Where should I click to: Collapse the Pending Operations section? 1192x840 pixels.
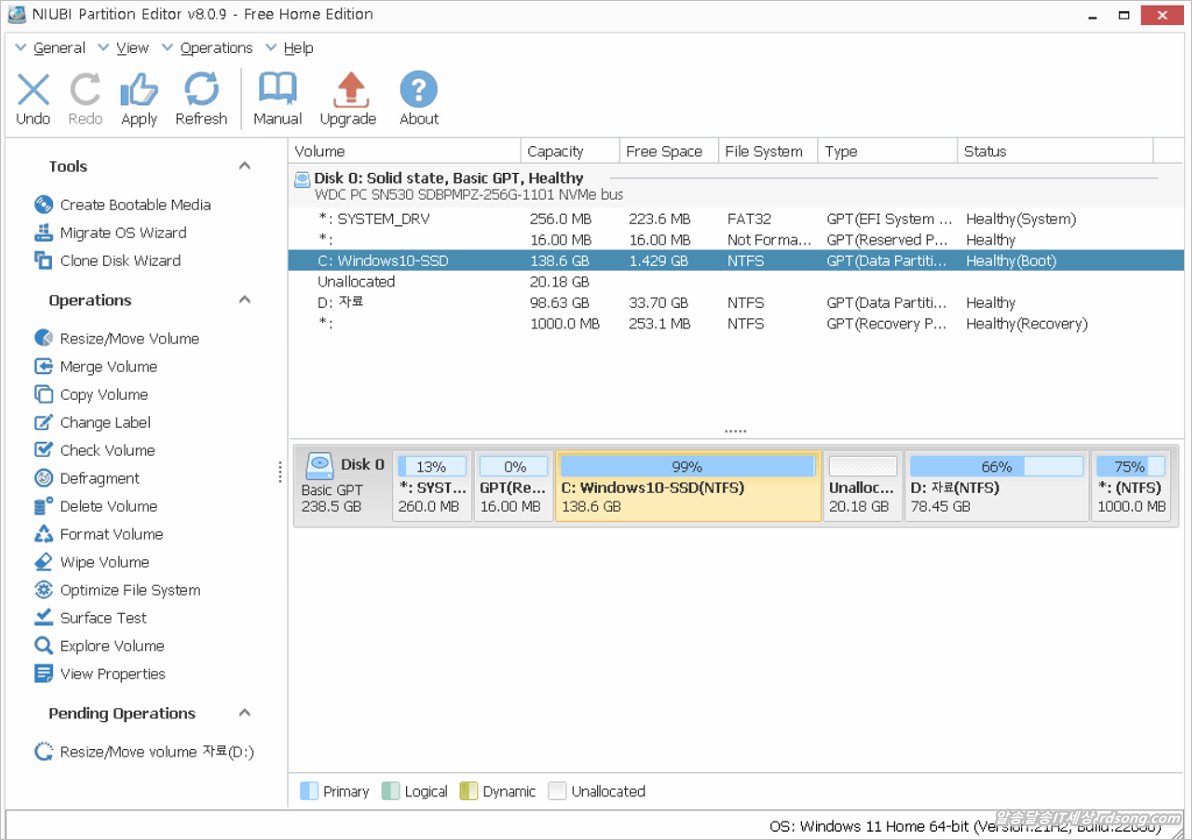[x=245, y=713]
